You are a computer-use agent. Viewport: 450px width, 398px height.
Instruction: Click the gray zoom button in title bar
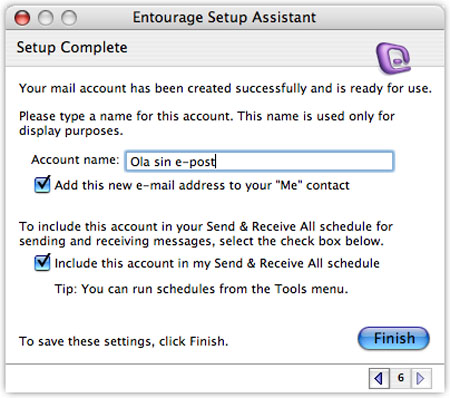point(69,17)
